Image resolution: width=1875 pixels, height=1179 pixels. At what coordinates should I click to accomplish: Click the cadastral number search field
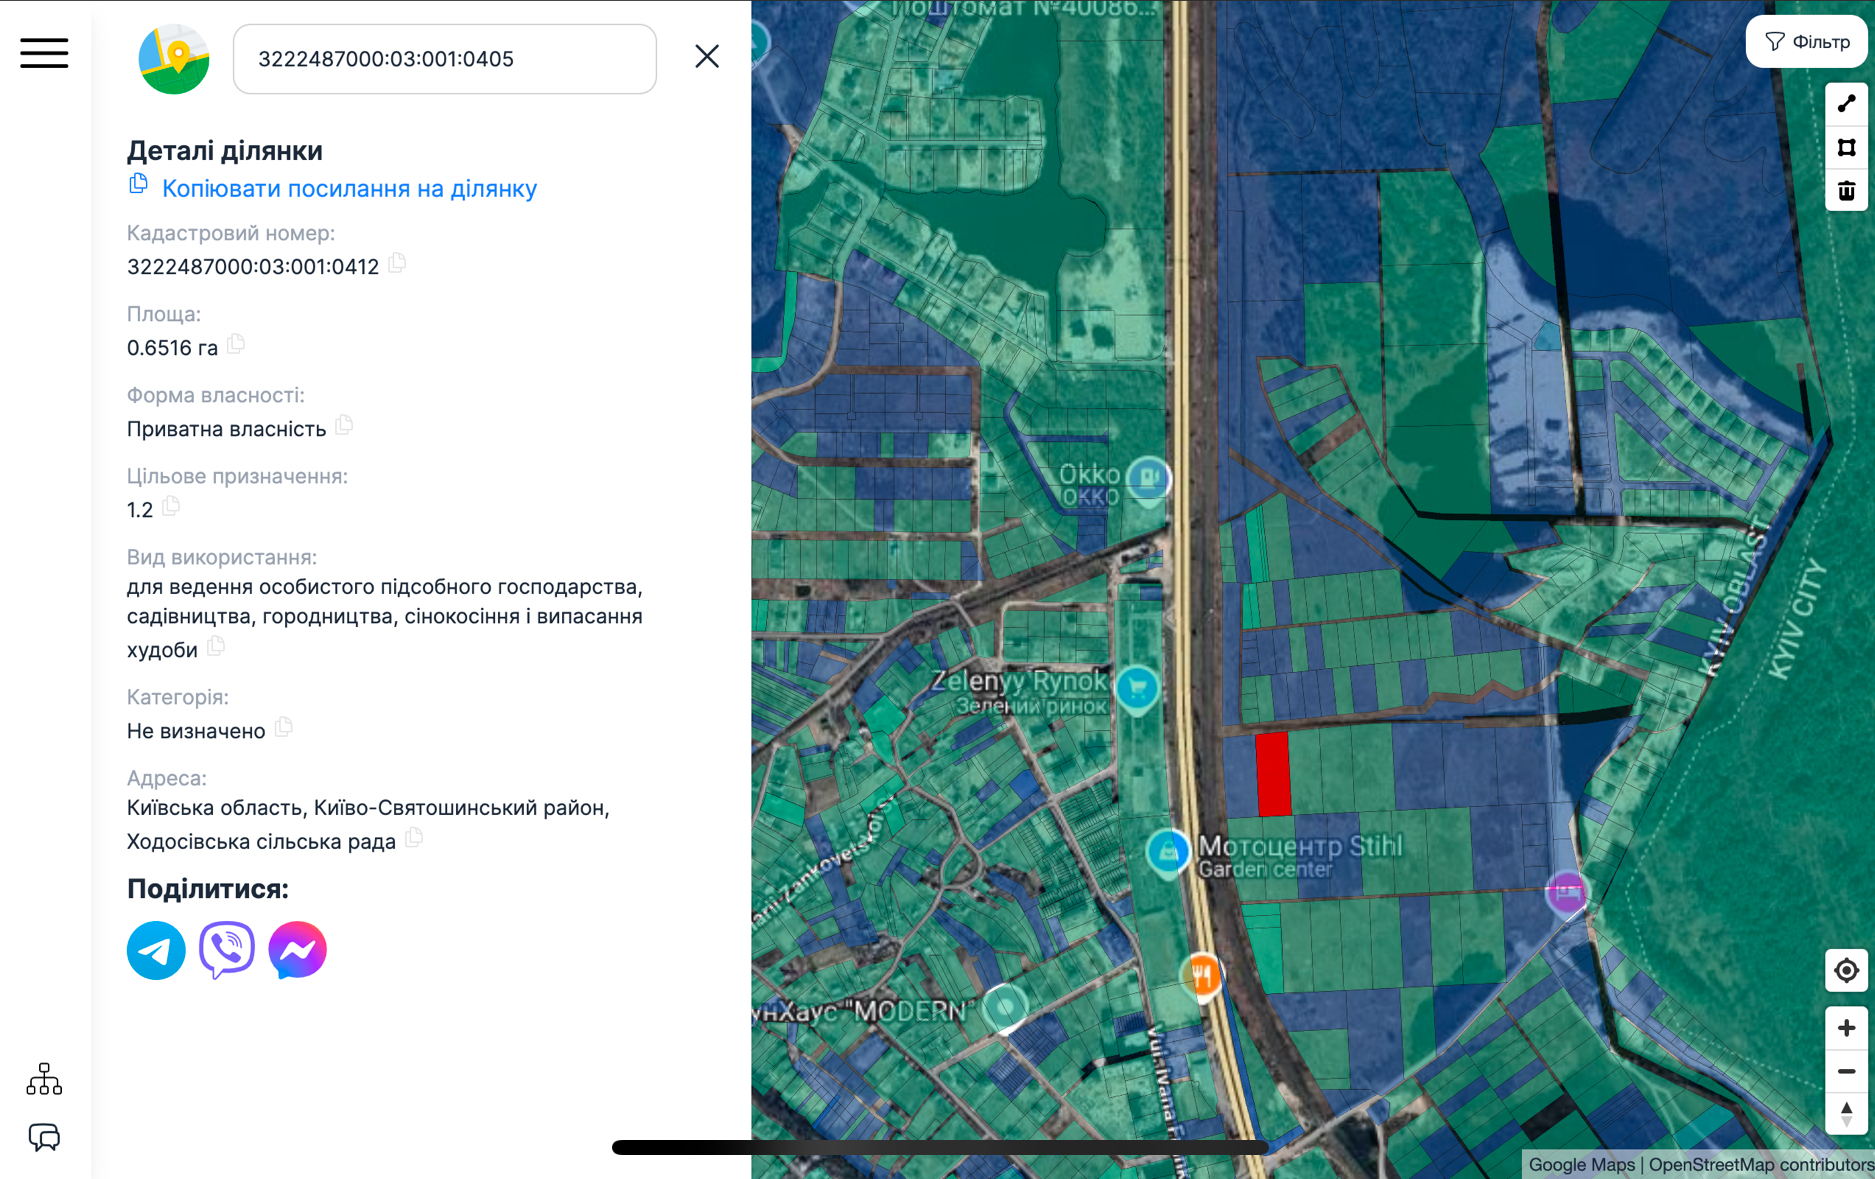[445, 59]
